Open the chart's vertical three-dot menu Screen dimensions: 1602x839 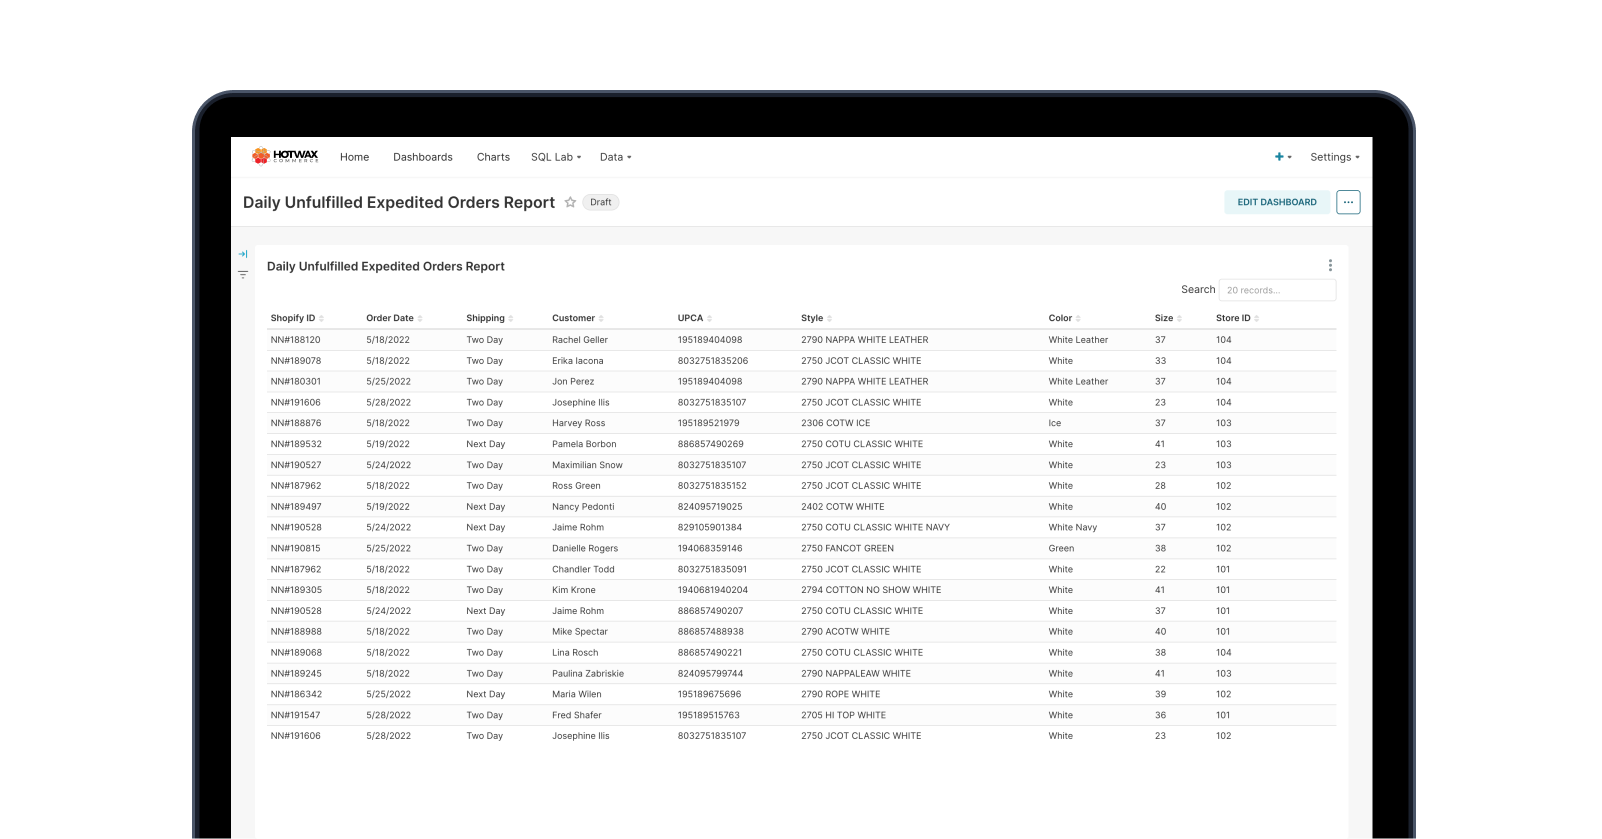click(1330, 266)
